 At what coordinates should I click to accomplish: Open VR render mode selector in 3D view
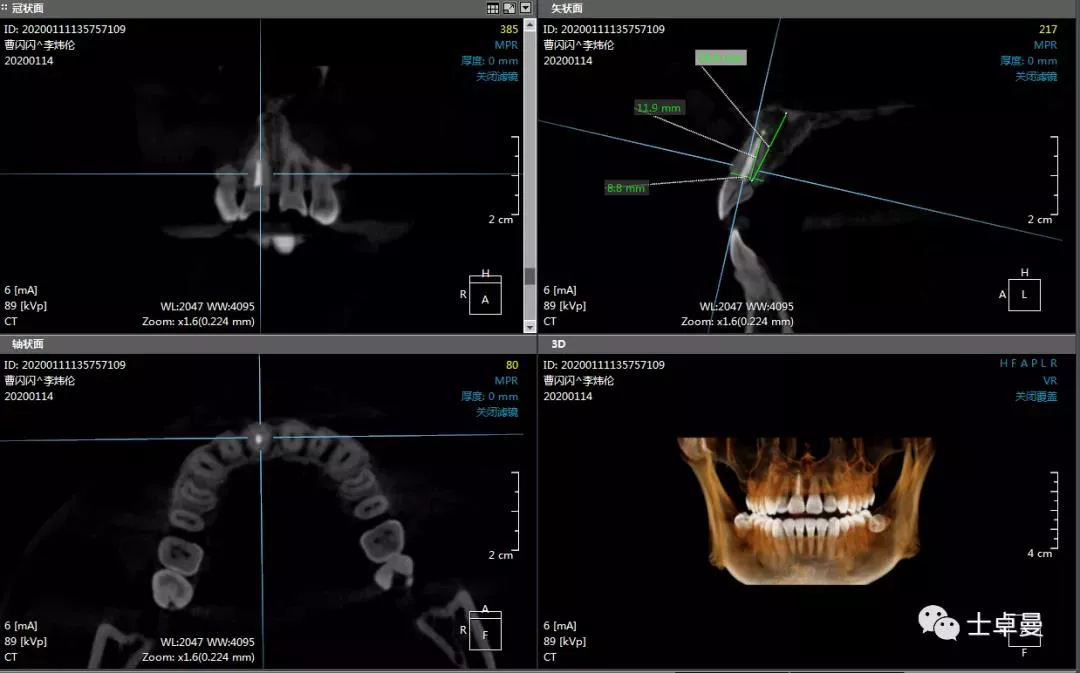tap(1050, 381)
